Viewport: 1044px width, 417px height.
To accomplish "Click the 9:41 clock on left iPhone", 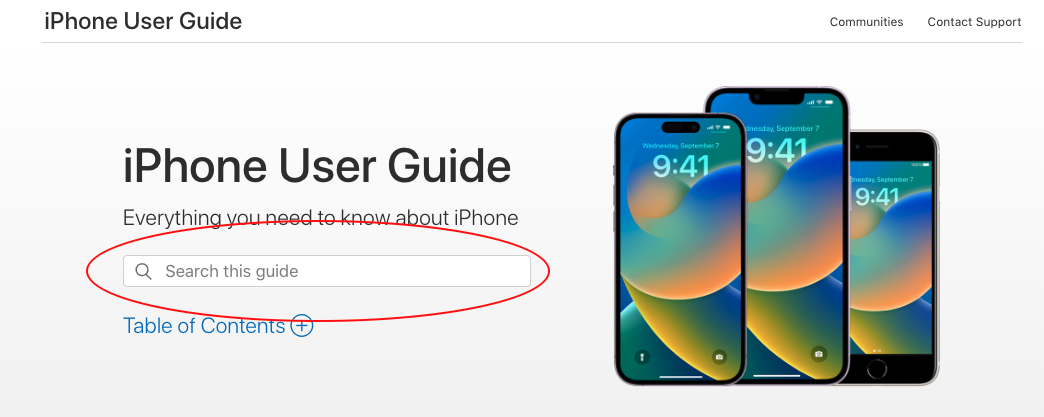I will 680,166.
